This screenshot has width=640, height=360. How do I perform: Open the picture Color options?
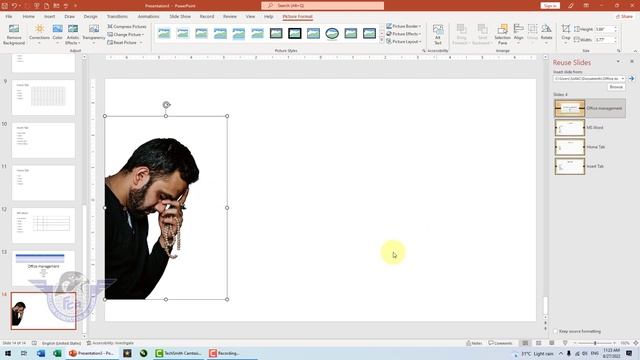[58, 34]
